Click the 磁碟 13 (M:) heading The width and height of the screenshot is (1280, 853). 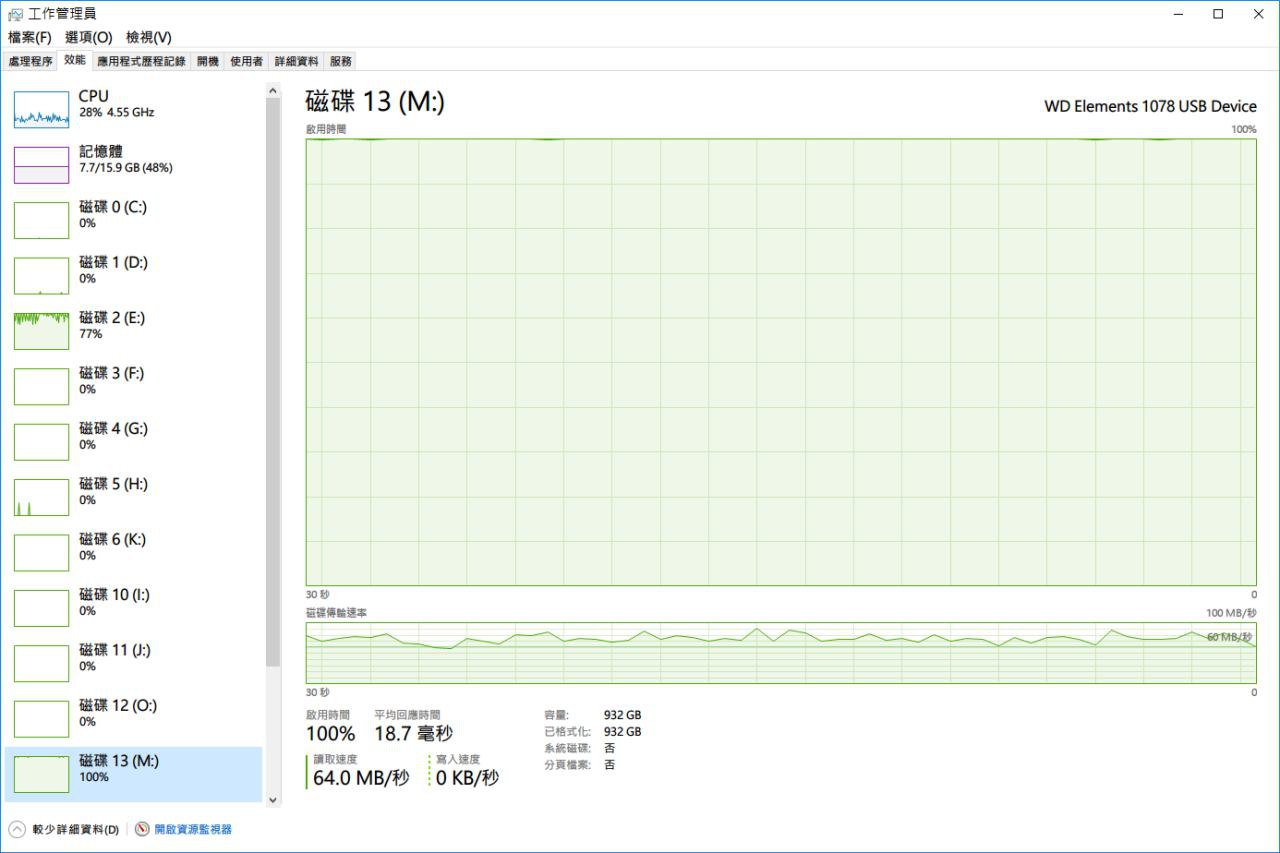[x=375, y=102]
